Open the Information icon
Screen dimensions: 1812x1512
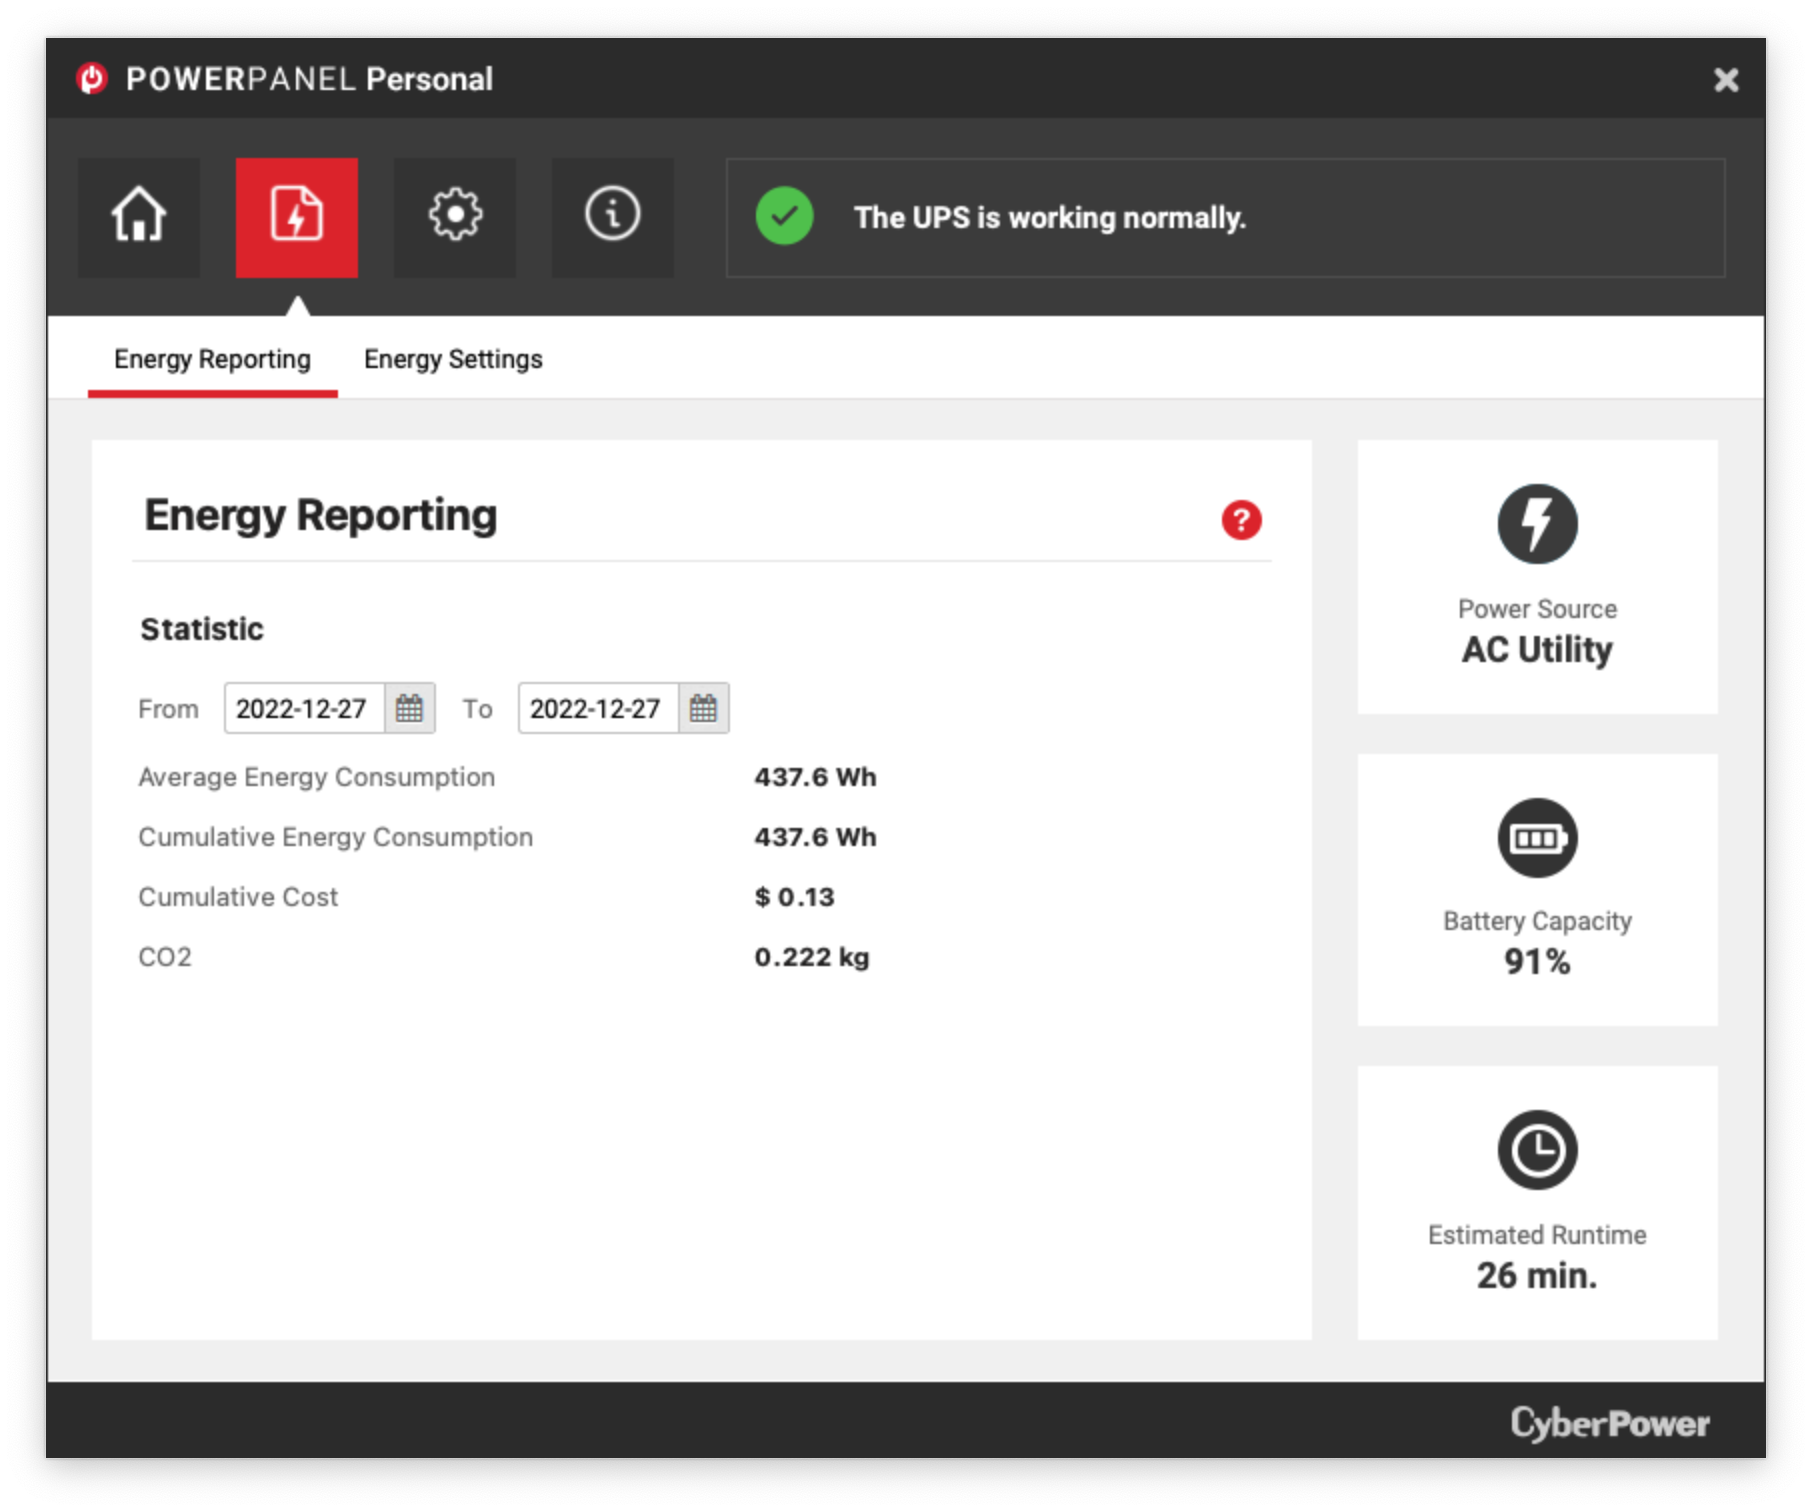pos(612,216)
